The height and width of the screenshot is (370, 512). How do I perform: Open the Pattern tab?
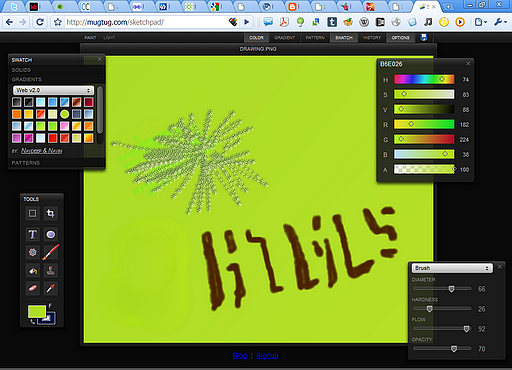coord(315,38)
